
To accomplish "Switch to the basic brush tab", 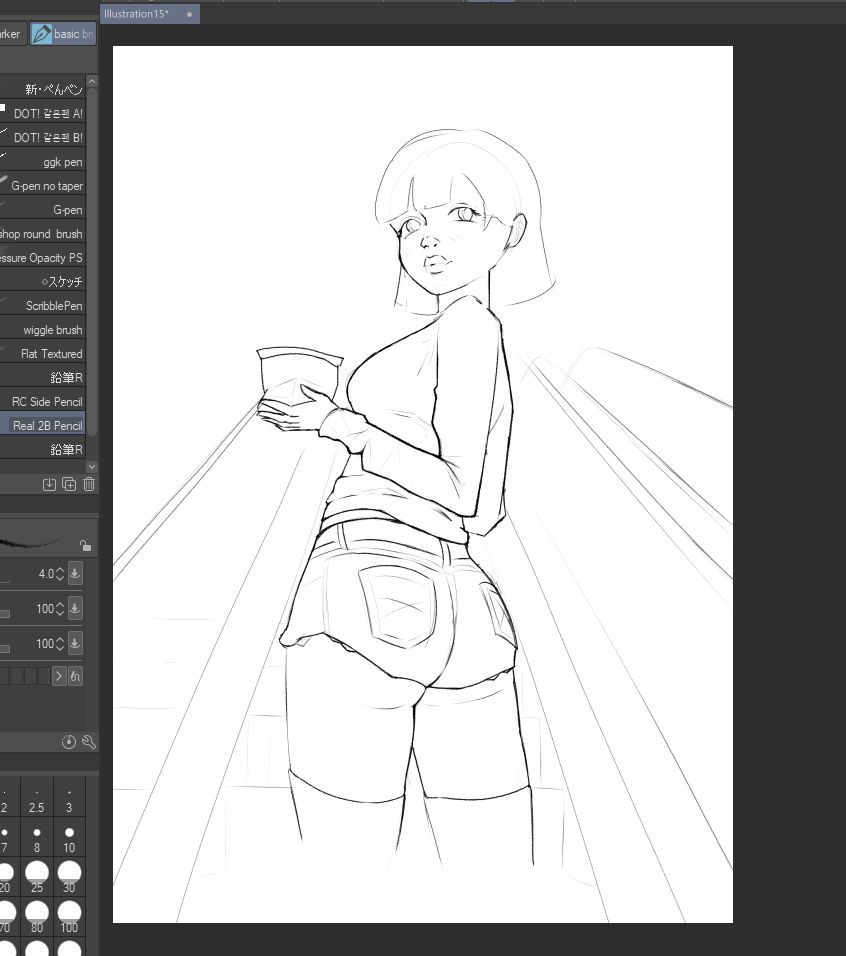I will (x=62, y=33).
